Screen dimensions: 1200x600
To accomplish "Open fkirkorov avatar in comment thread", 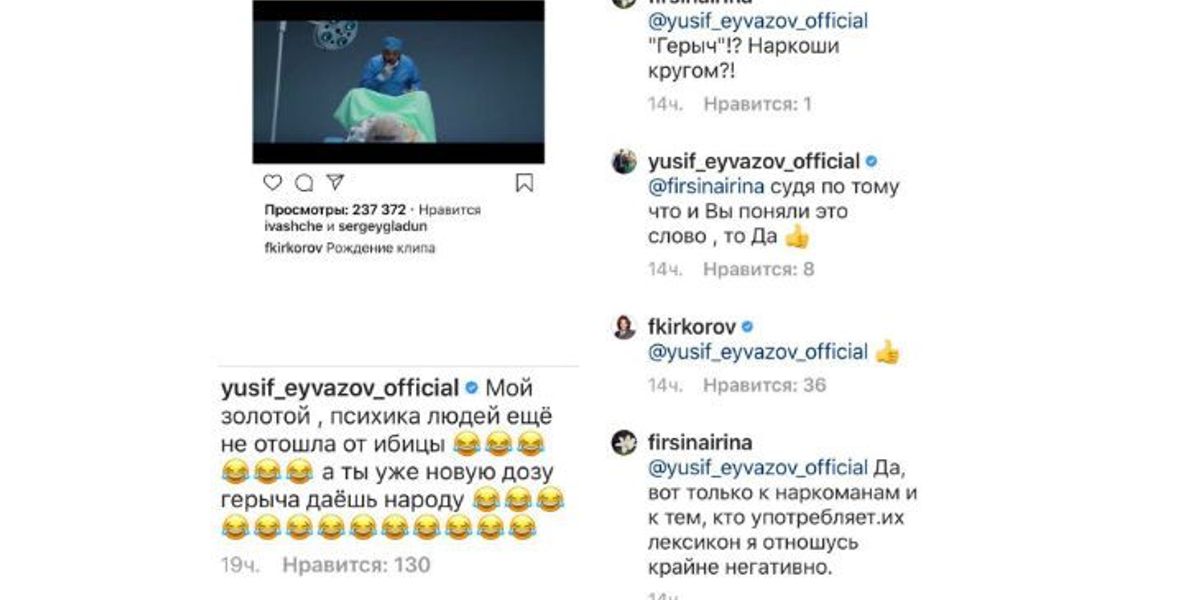I will click(x=624, y=327).
